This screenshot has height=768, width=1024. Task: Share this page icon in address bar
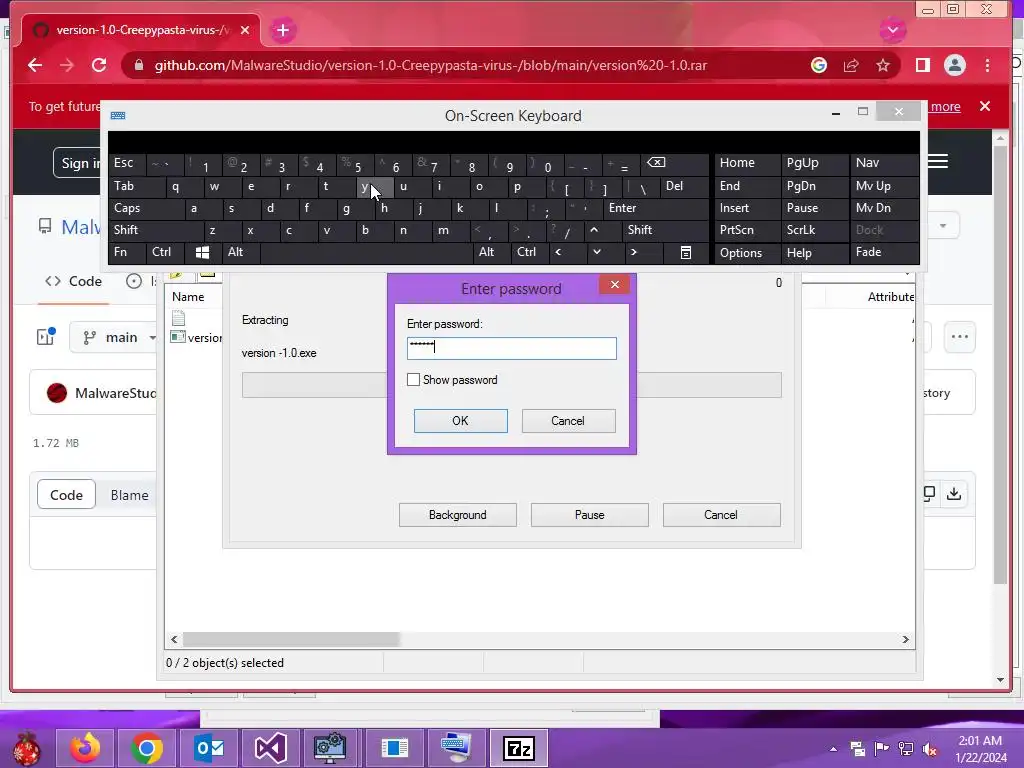(851, 65)
